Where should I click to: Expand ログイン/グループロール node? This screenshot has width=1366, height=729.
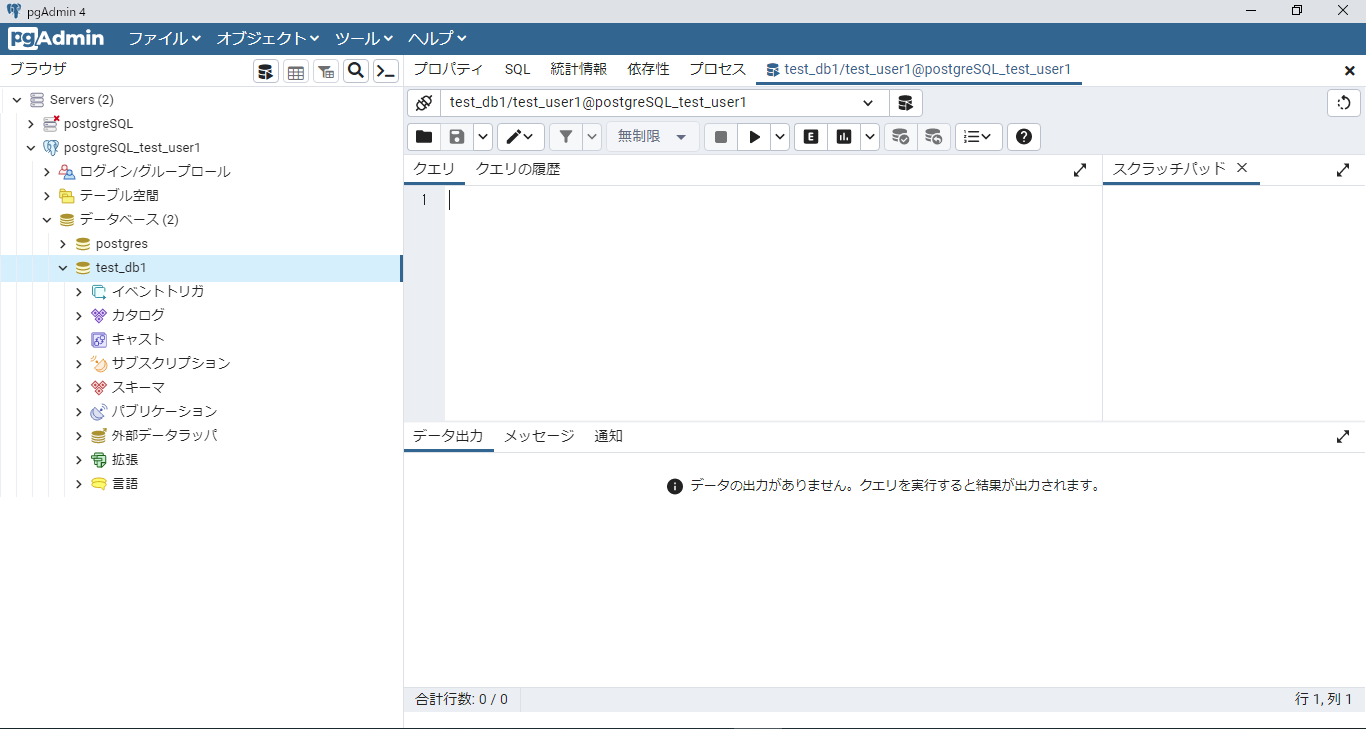47,172
